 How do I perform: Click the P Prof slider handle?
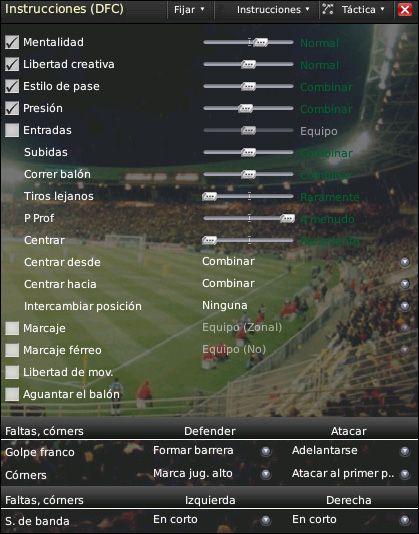tap(288, 219)
